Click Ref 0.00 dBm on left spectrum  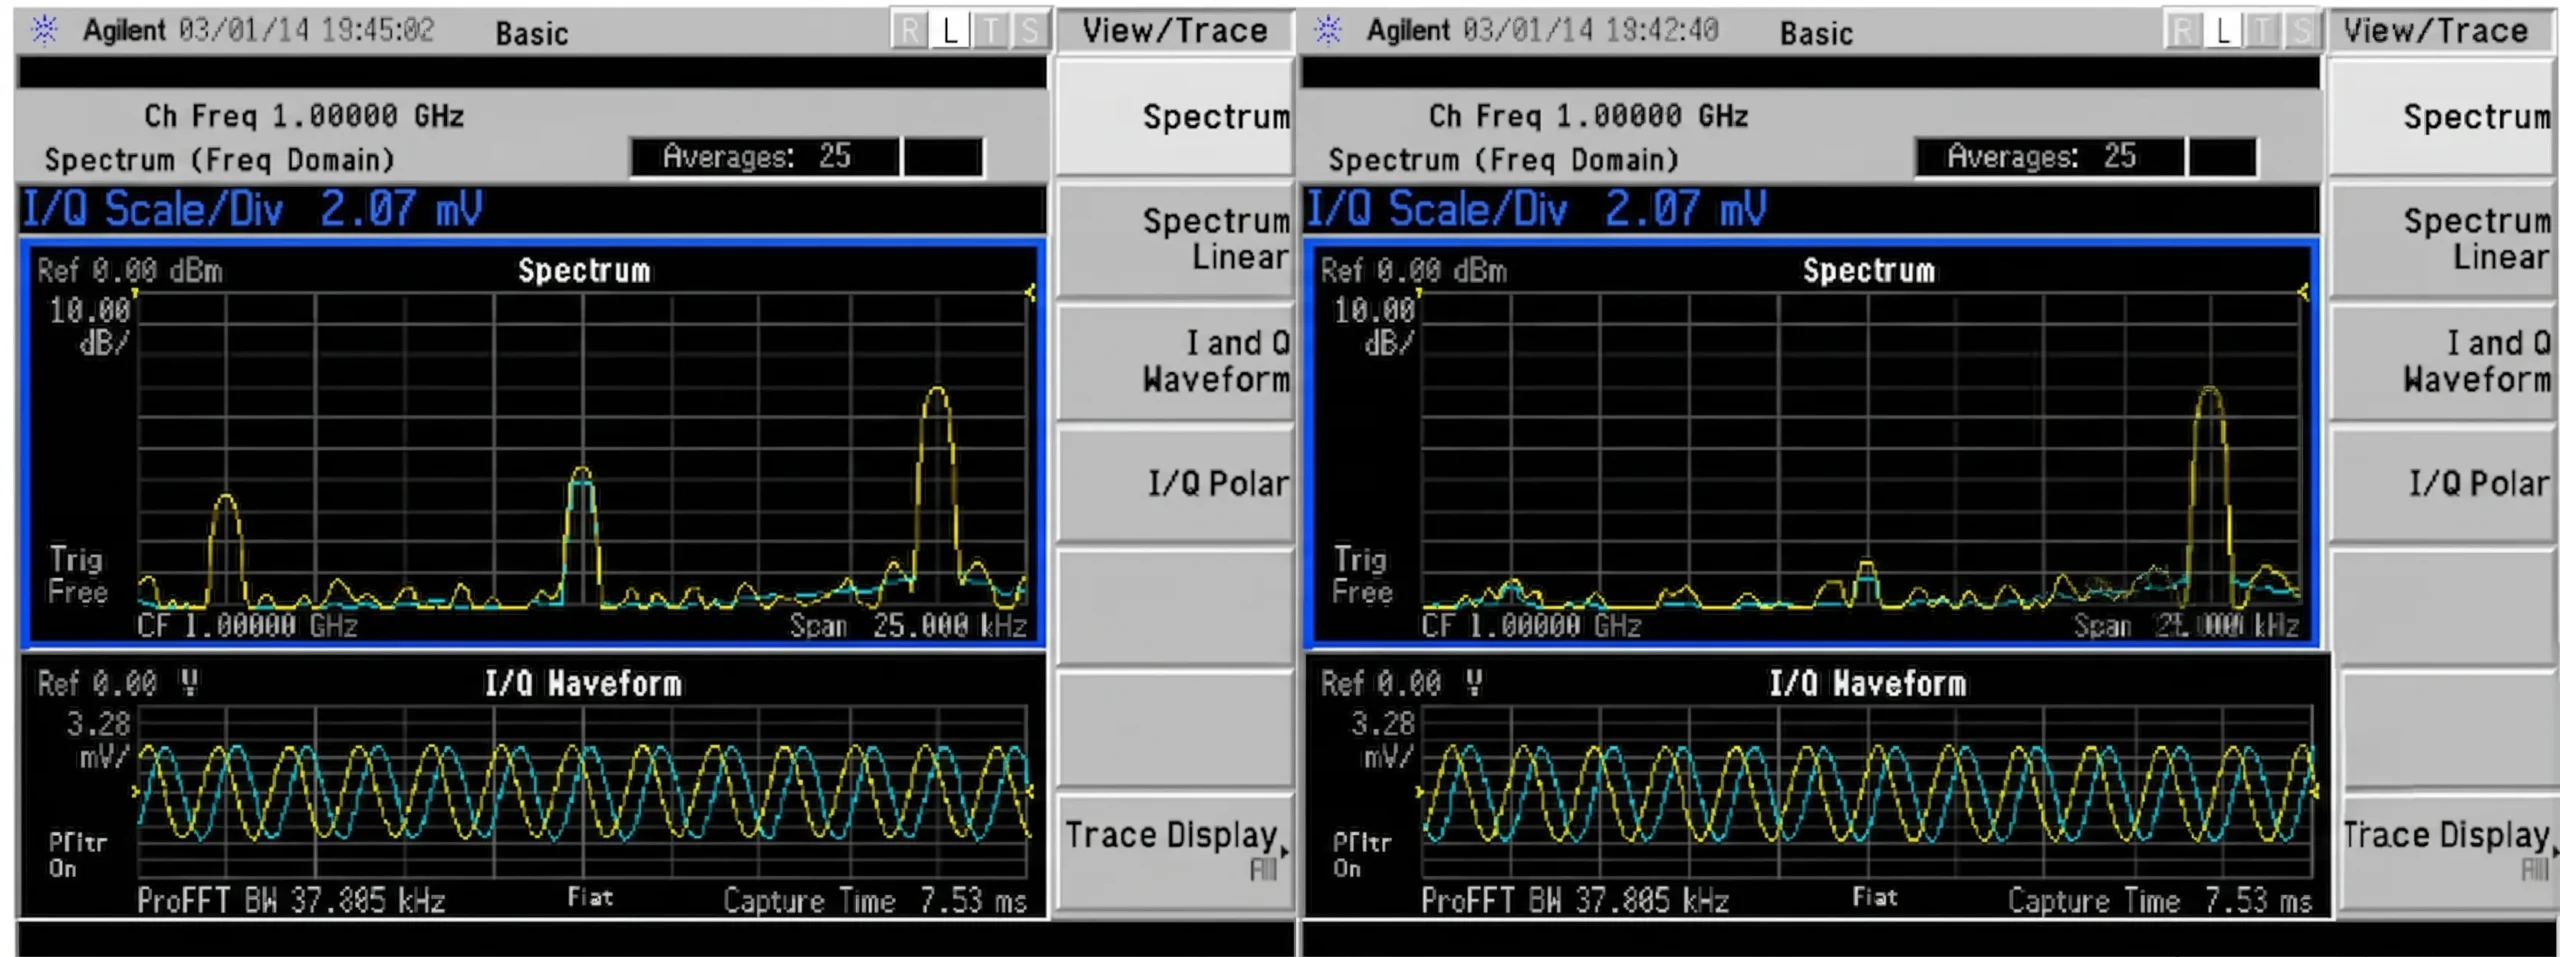click(x=130, y=271)
